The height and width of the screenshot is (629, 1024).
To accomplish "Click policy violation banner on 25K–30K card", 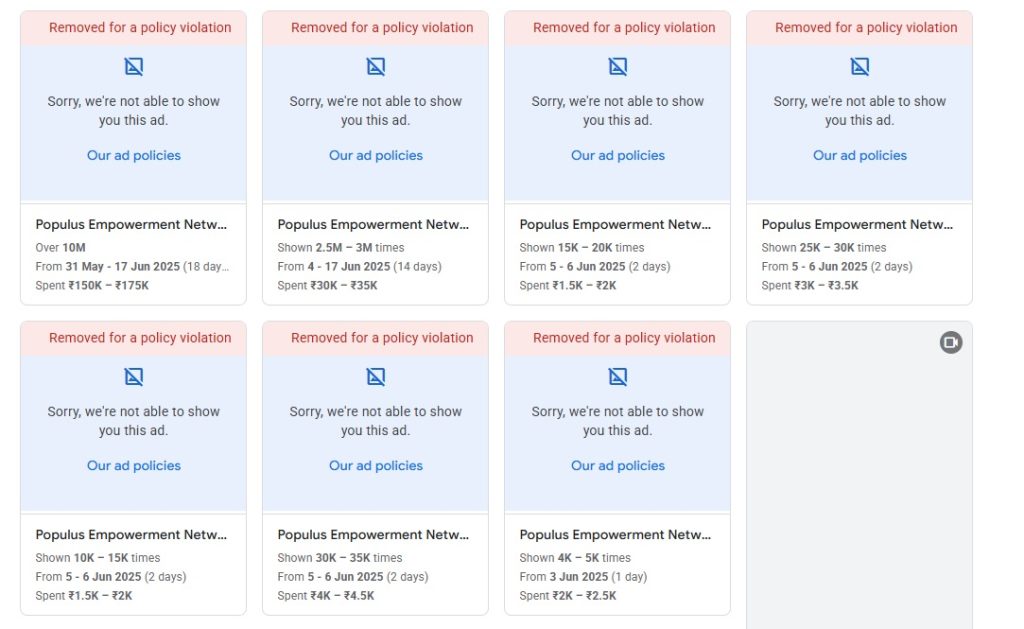I will tap(859, 28).
